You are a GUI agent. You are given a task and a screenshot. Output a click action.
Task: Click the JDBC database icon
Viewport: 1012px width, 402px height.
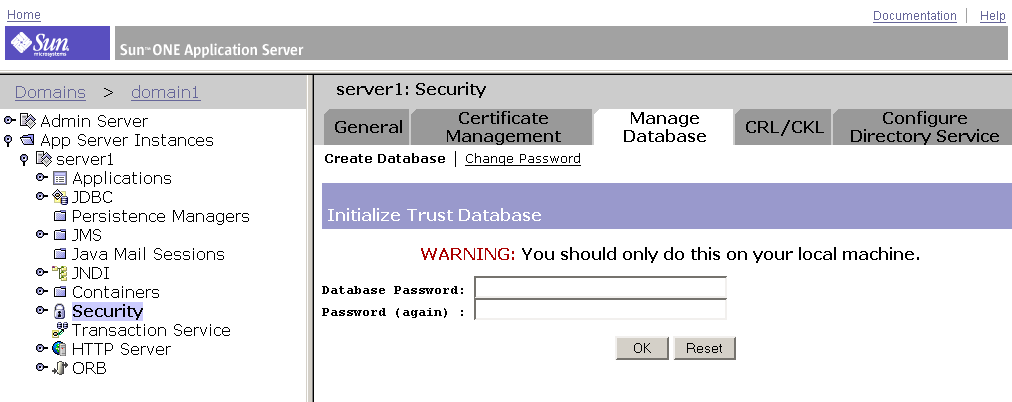tap(59, 197)
